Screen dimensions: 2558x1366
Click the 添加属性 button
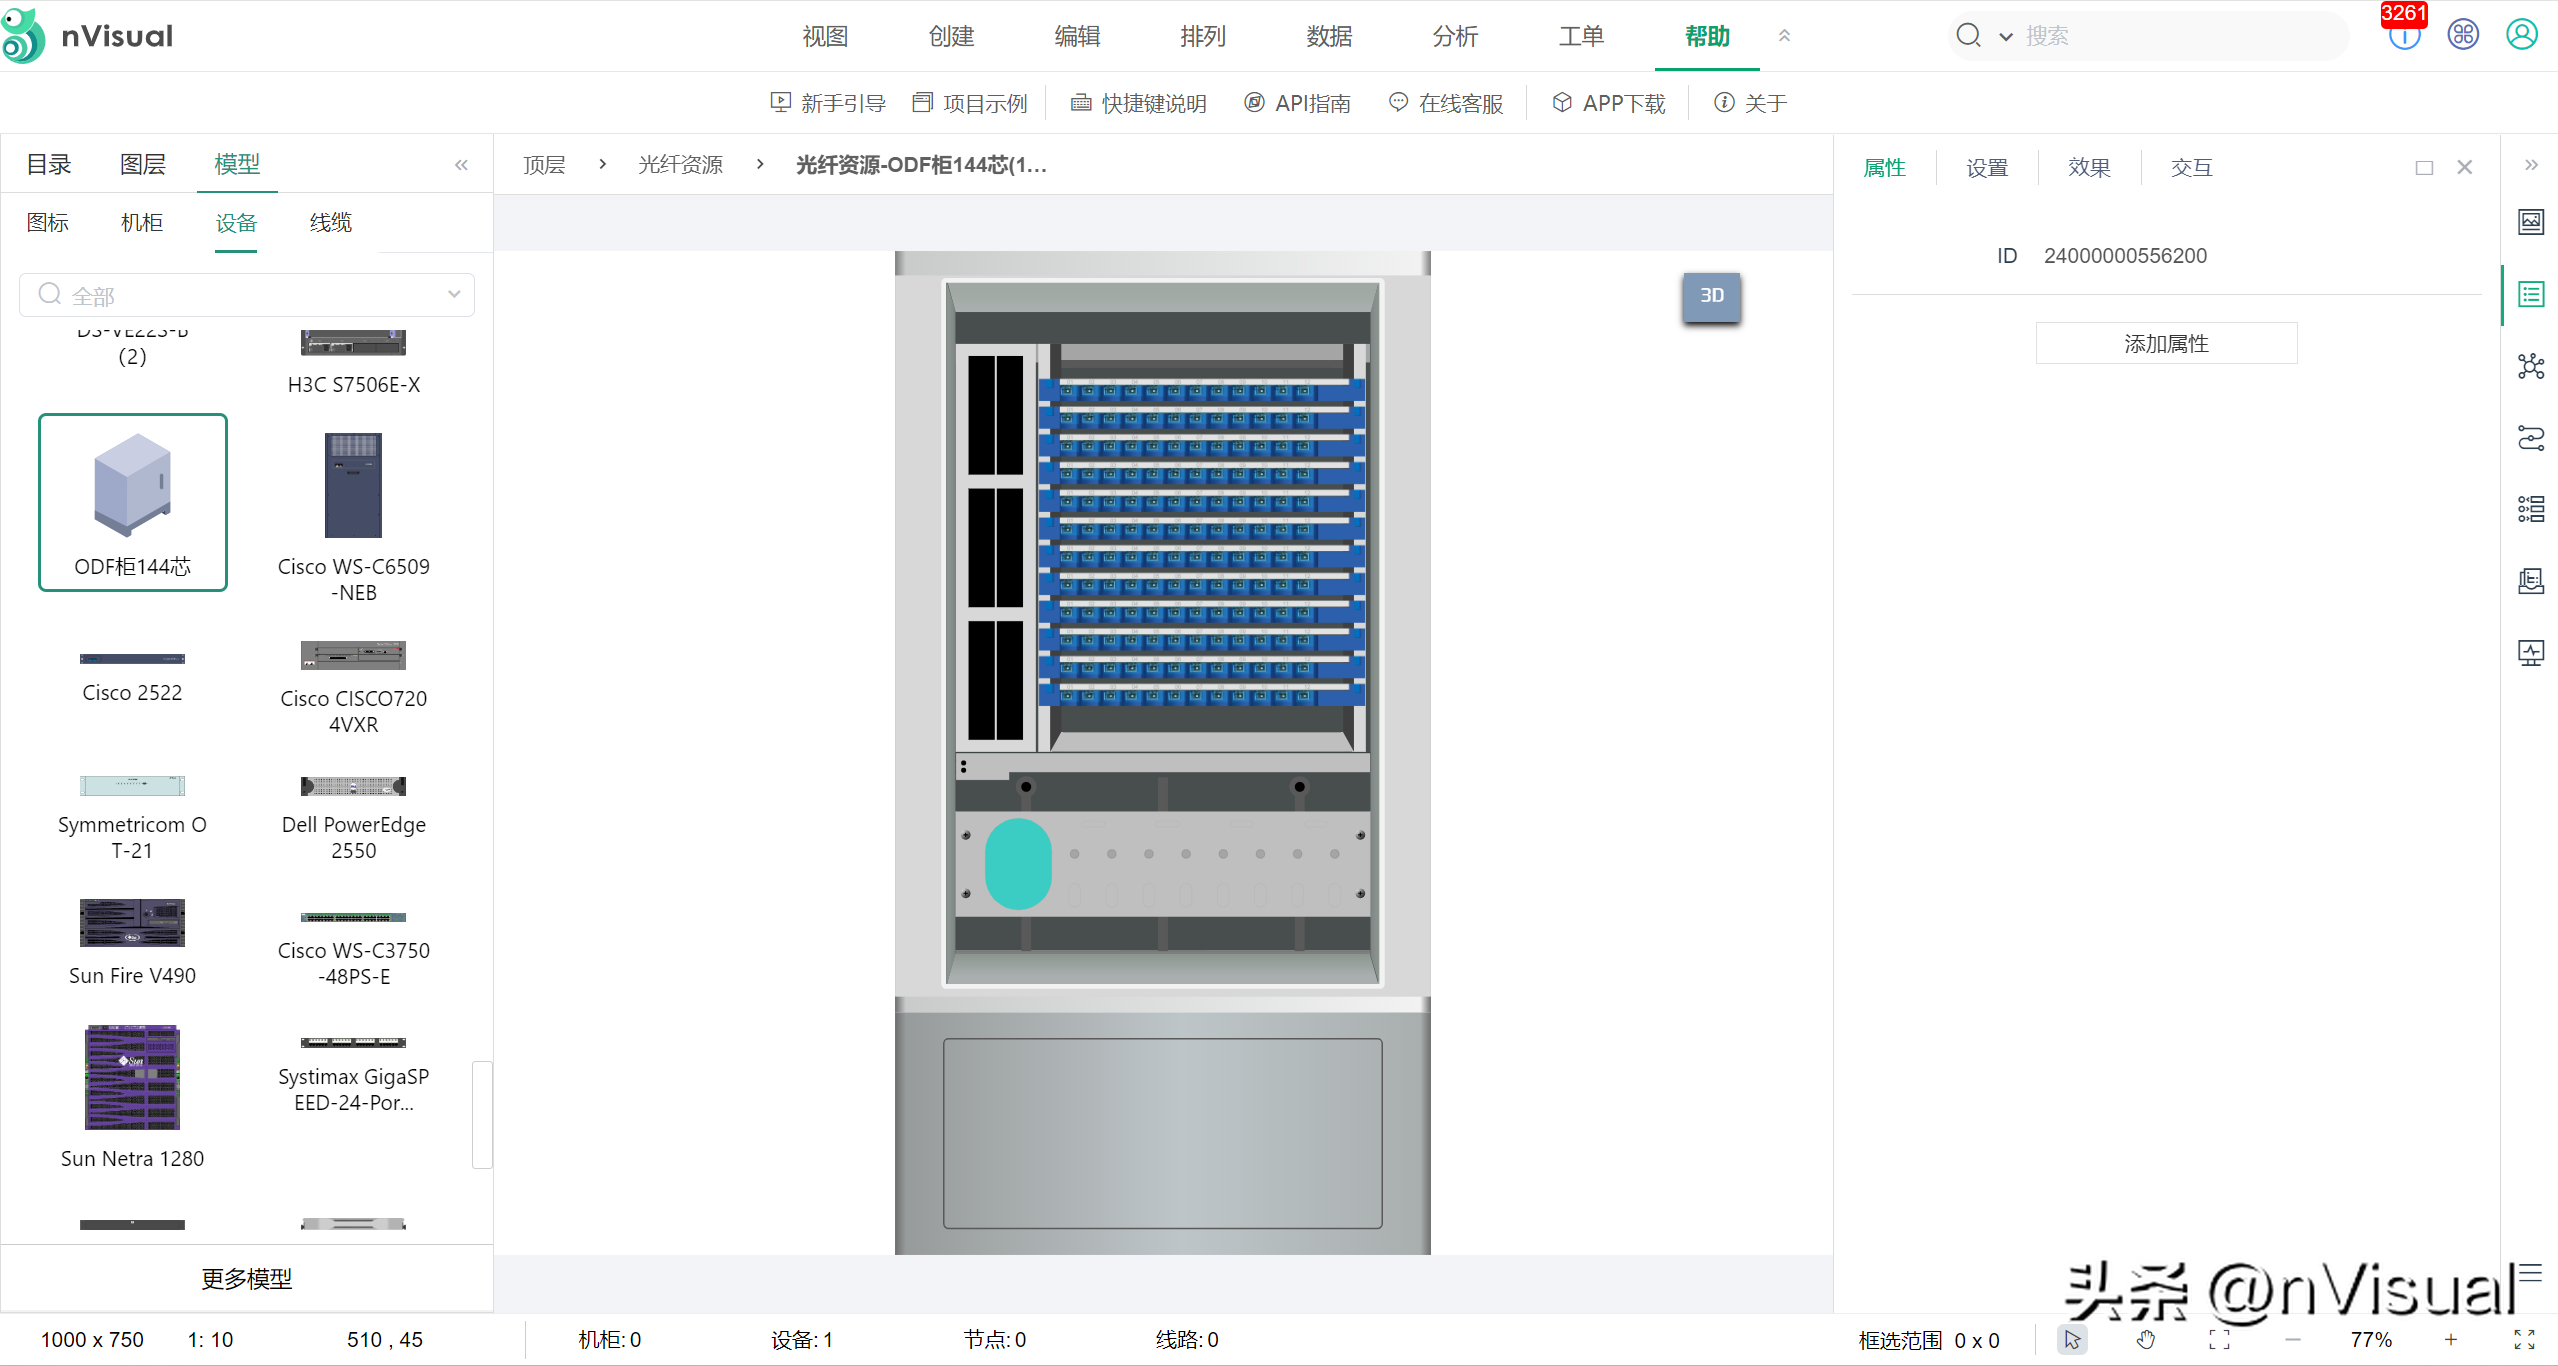(x=2166, y=343)
